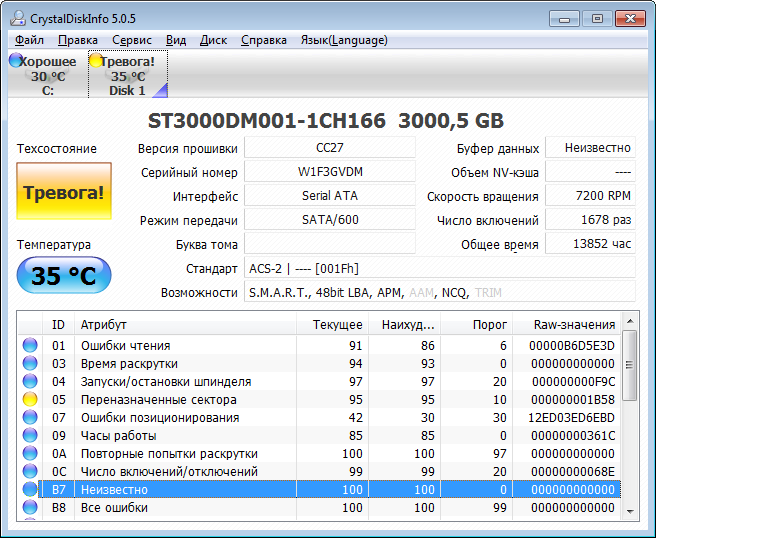Image resolution: width=769 pixels, height=560 pixels.
Task: Click the attribute list scrollbar thumb
Action: (630, 365)
